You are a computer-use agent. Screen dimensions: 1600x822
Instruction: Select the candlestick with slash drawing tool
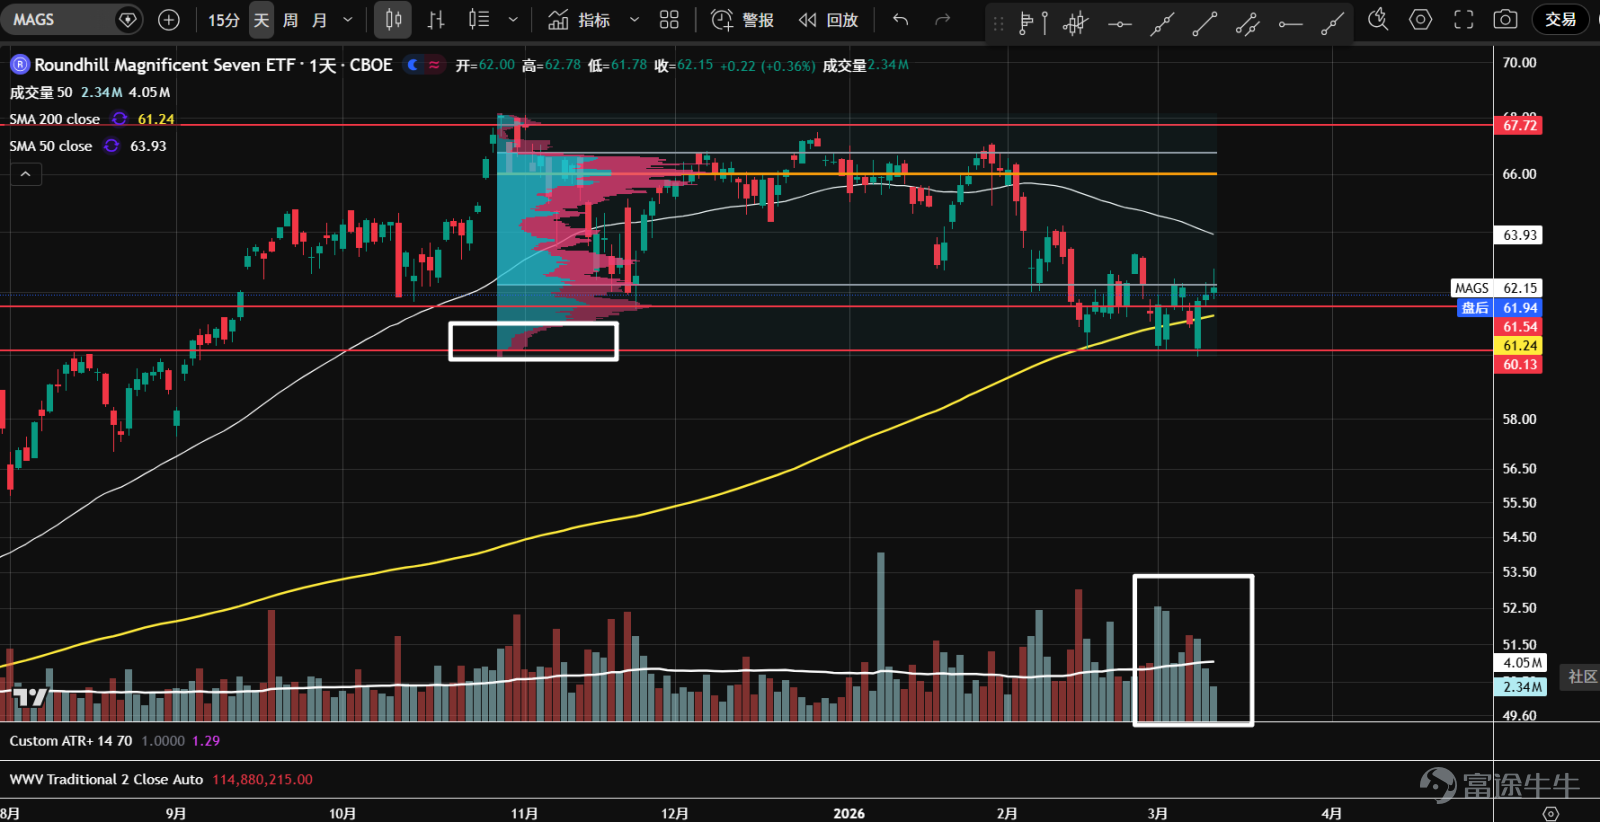coord(1076,23)
